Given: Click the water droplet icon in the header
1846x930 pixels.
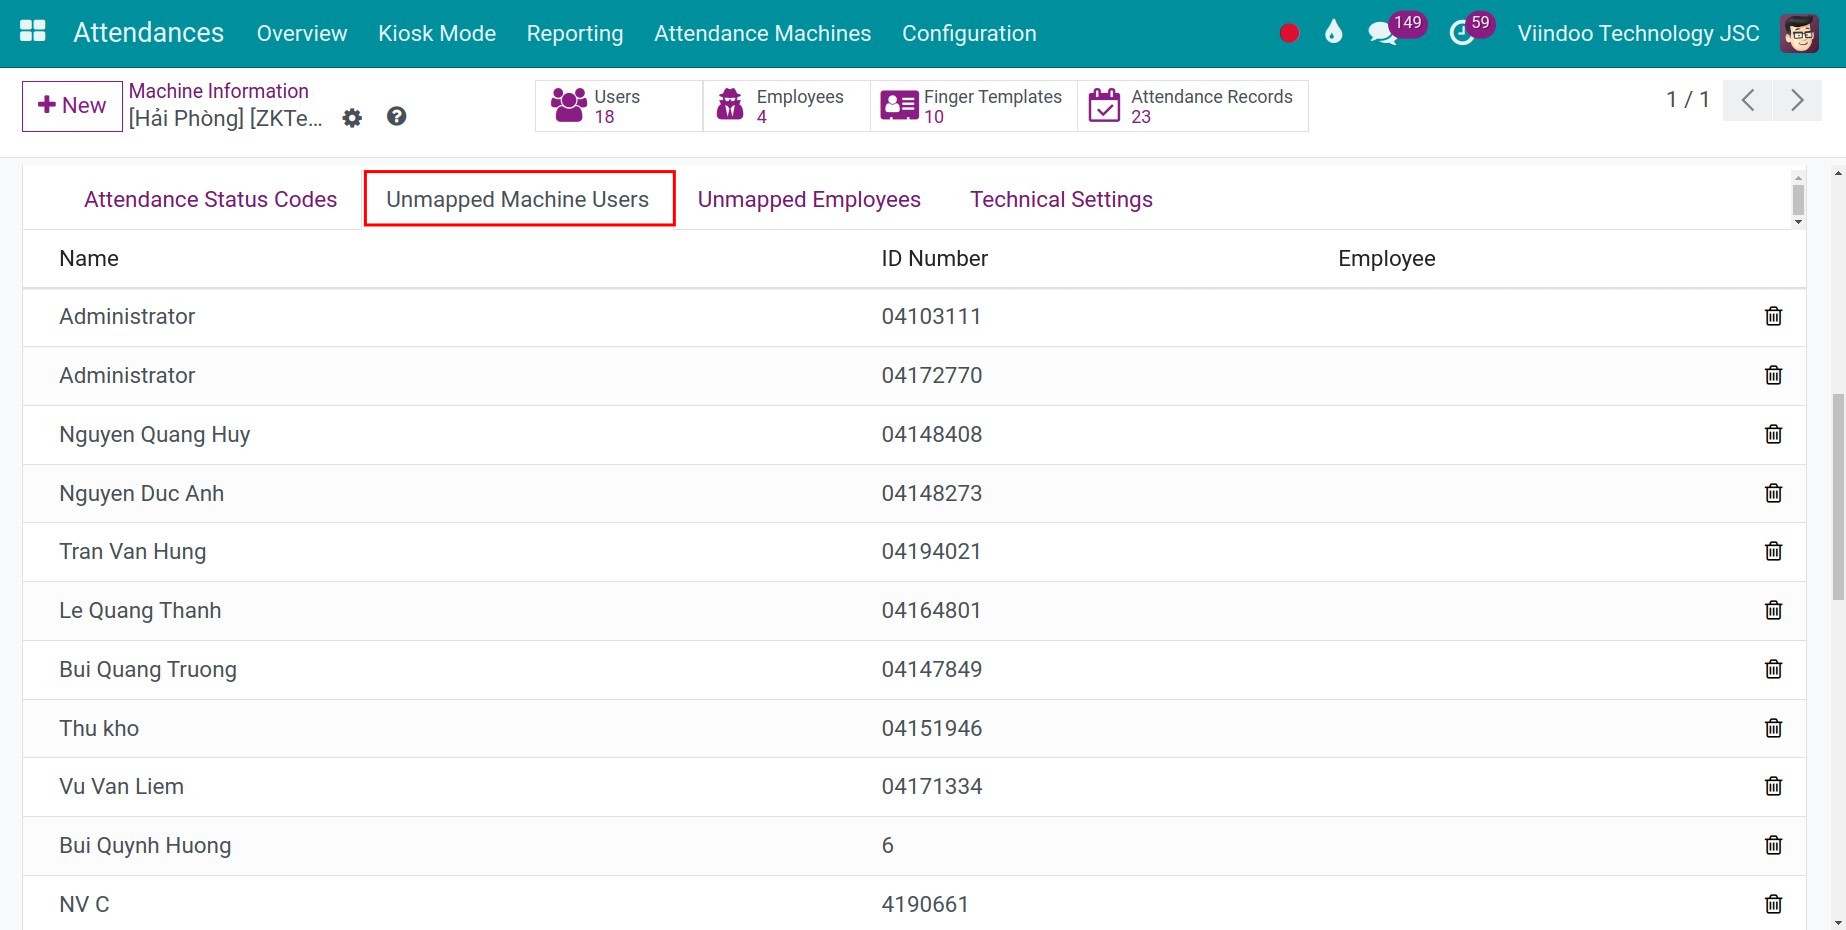Looking at the screenshot, I should click(x=1333, y=33).
